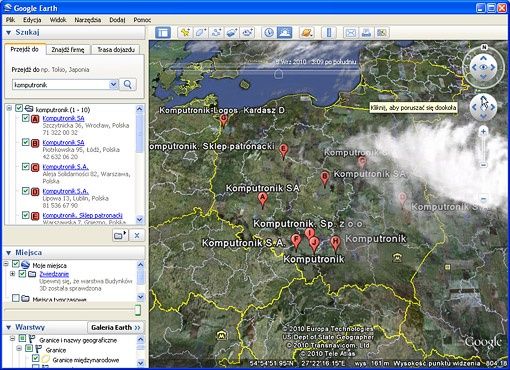Switch to Znajdź firmę tab

68,50
